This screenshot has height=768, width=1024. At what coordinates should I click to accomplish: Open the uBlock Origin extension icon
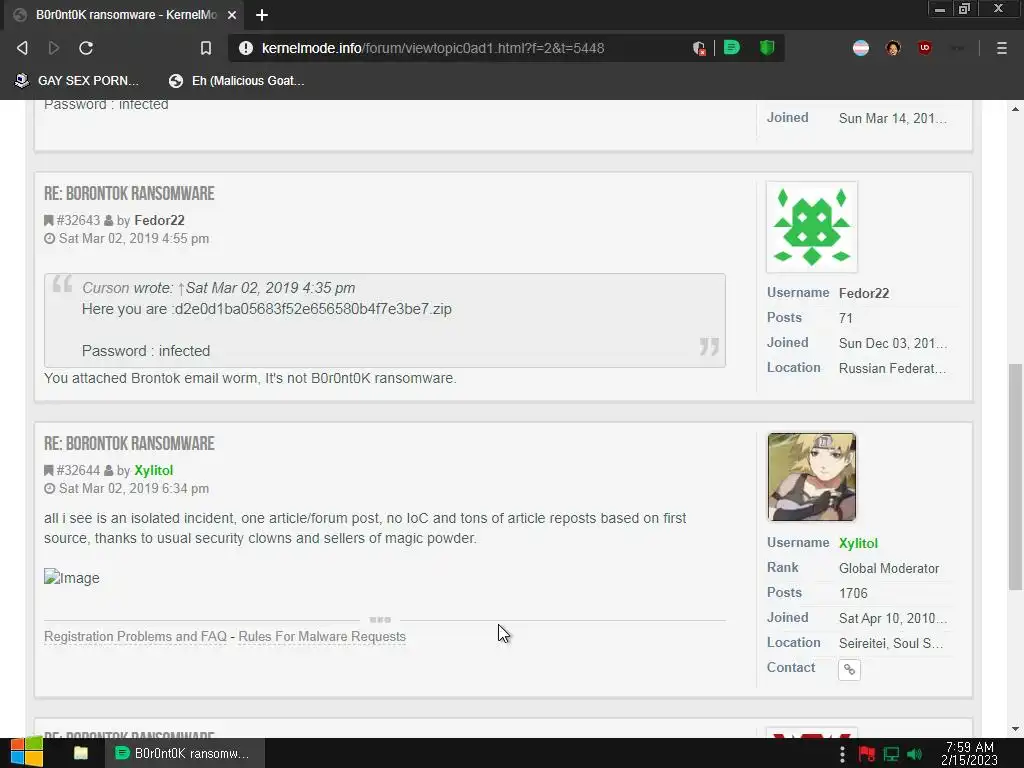(x=925, y=48)
